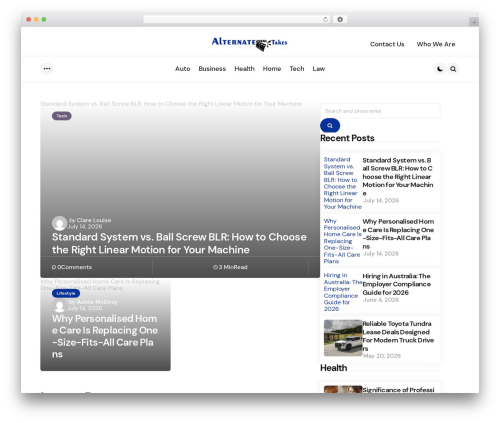Go to Who We Are page
Viewport: 500px width, 423px height.
436,44
